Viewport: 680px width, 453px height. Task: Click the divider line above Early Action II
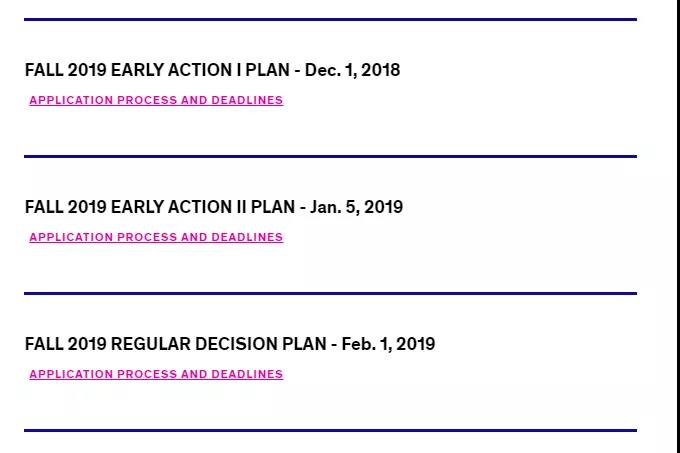(330, 156)
